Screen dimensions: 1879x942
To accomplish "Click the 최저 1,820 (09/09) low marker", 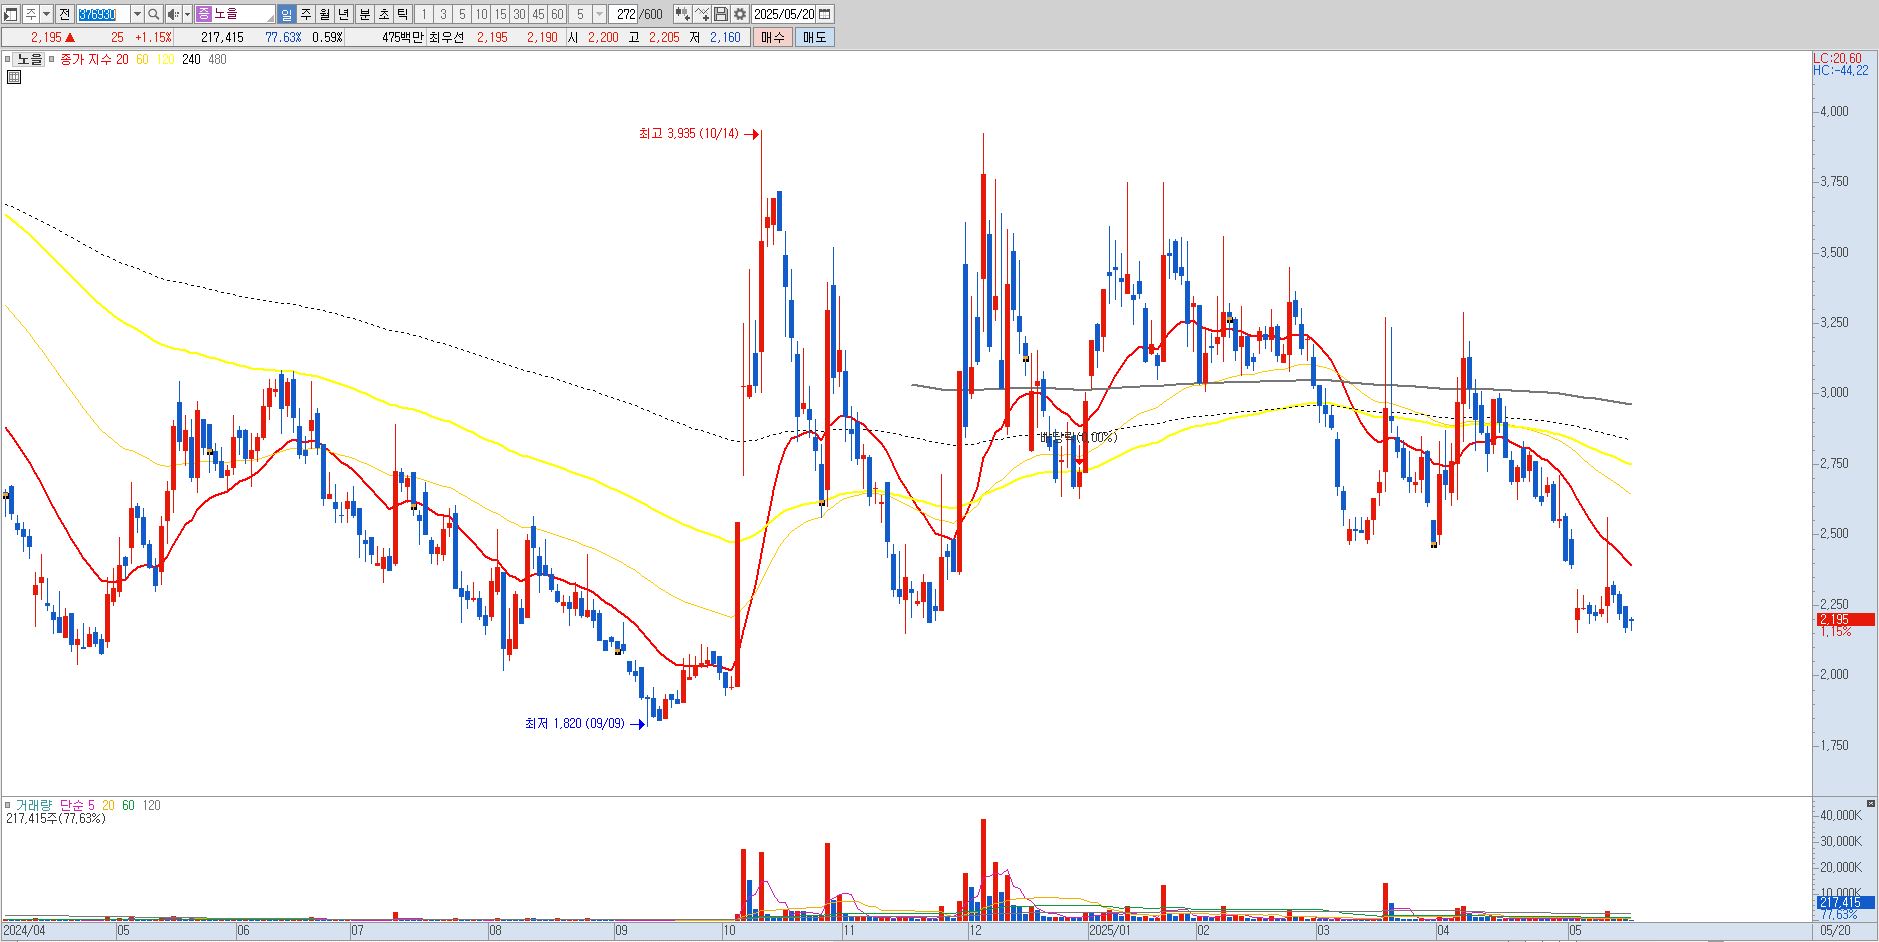I will pos(585,723).
